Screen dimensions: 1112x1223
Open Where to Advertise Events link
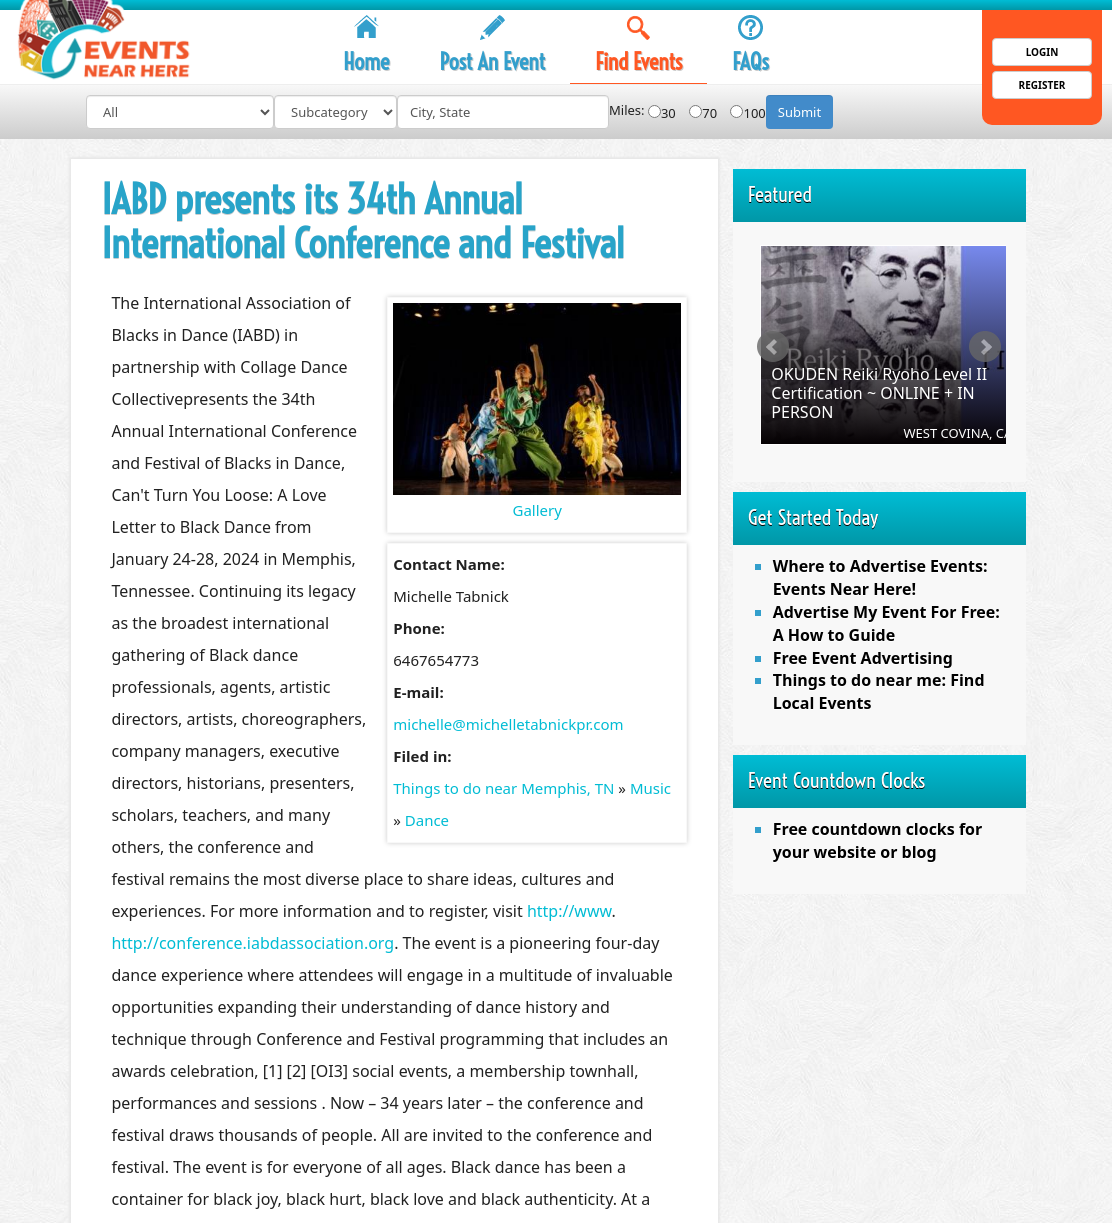tap(880, 578)
